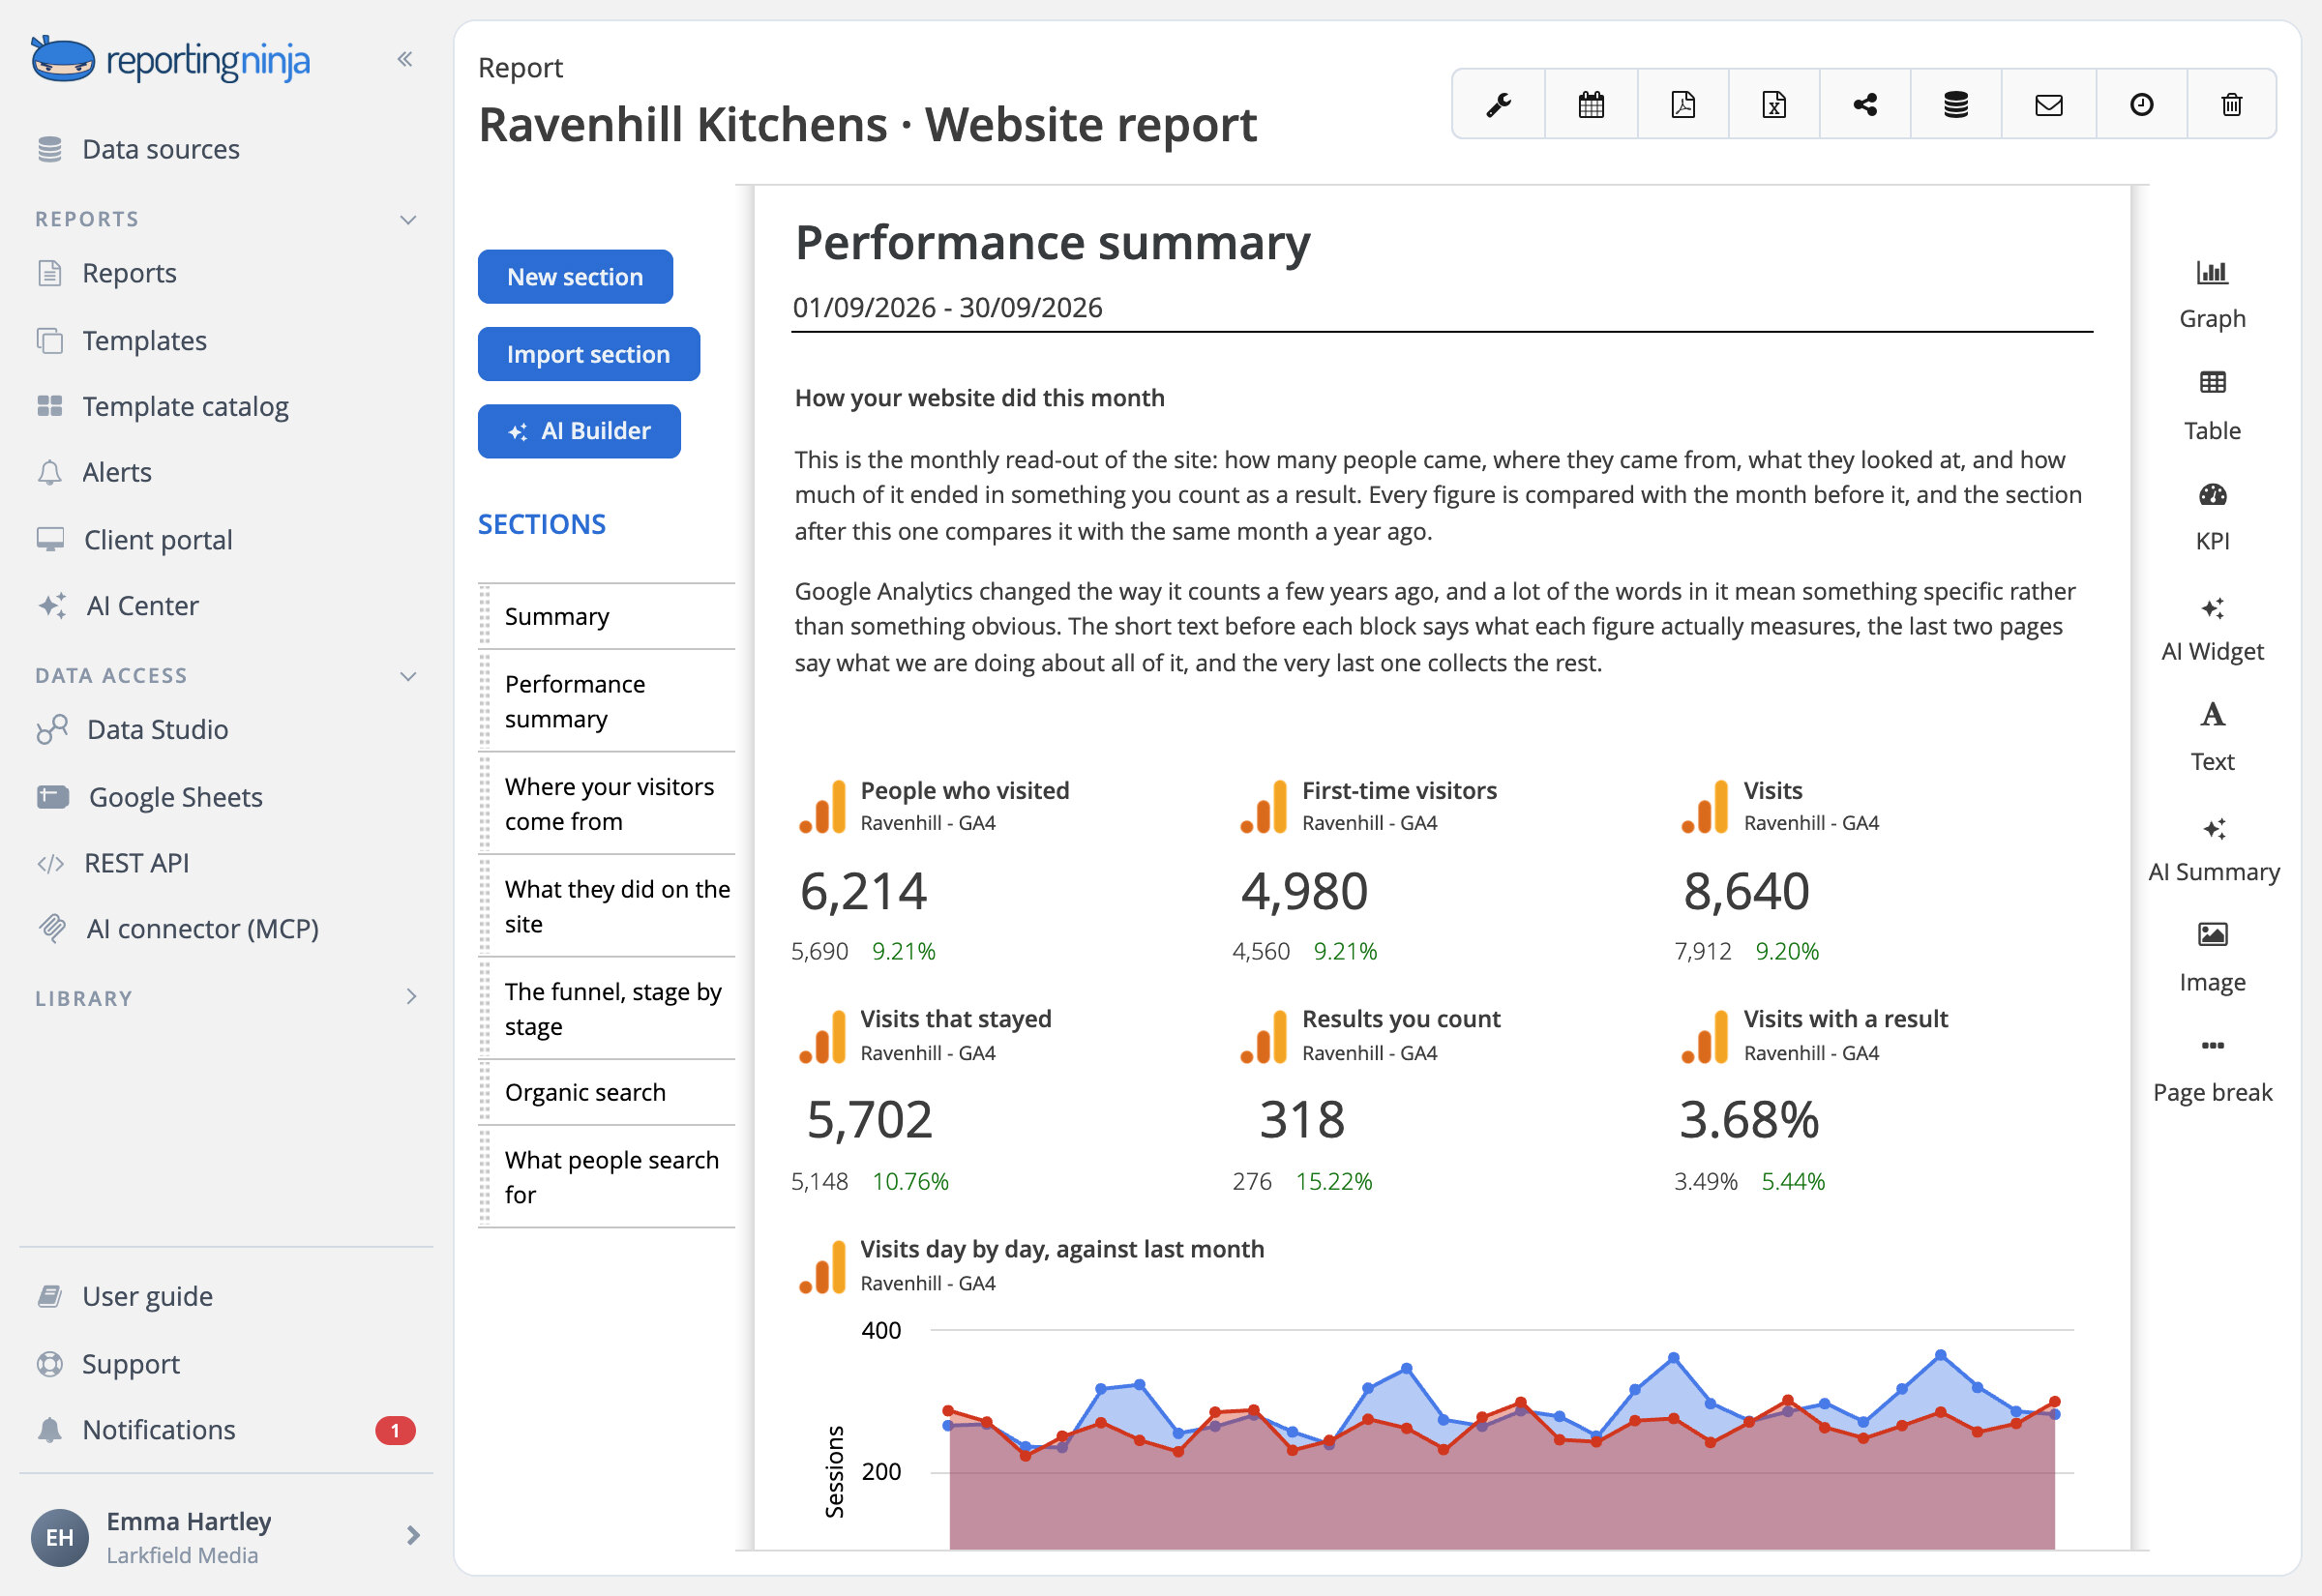2322x1596 pixels.
Task: Add an AI Summary widget
Action: click(2214, 849)
